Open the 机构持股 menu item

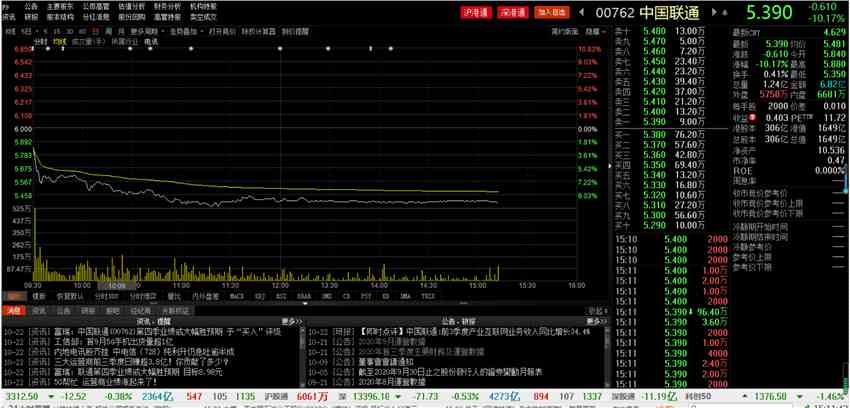[203, 7]
